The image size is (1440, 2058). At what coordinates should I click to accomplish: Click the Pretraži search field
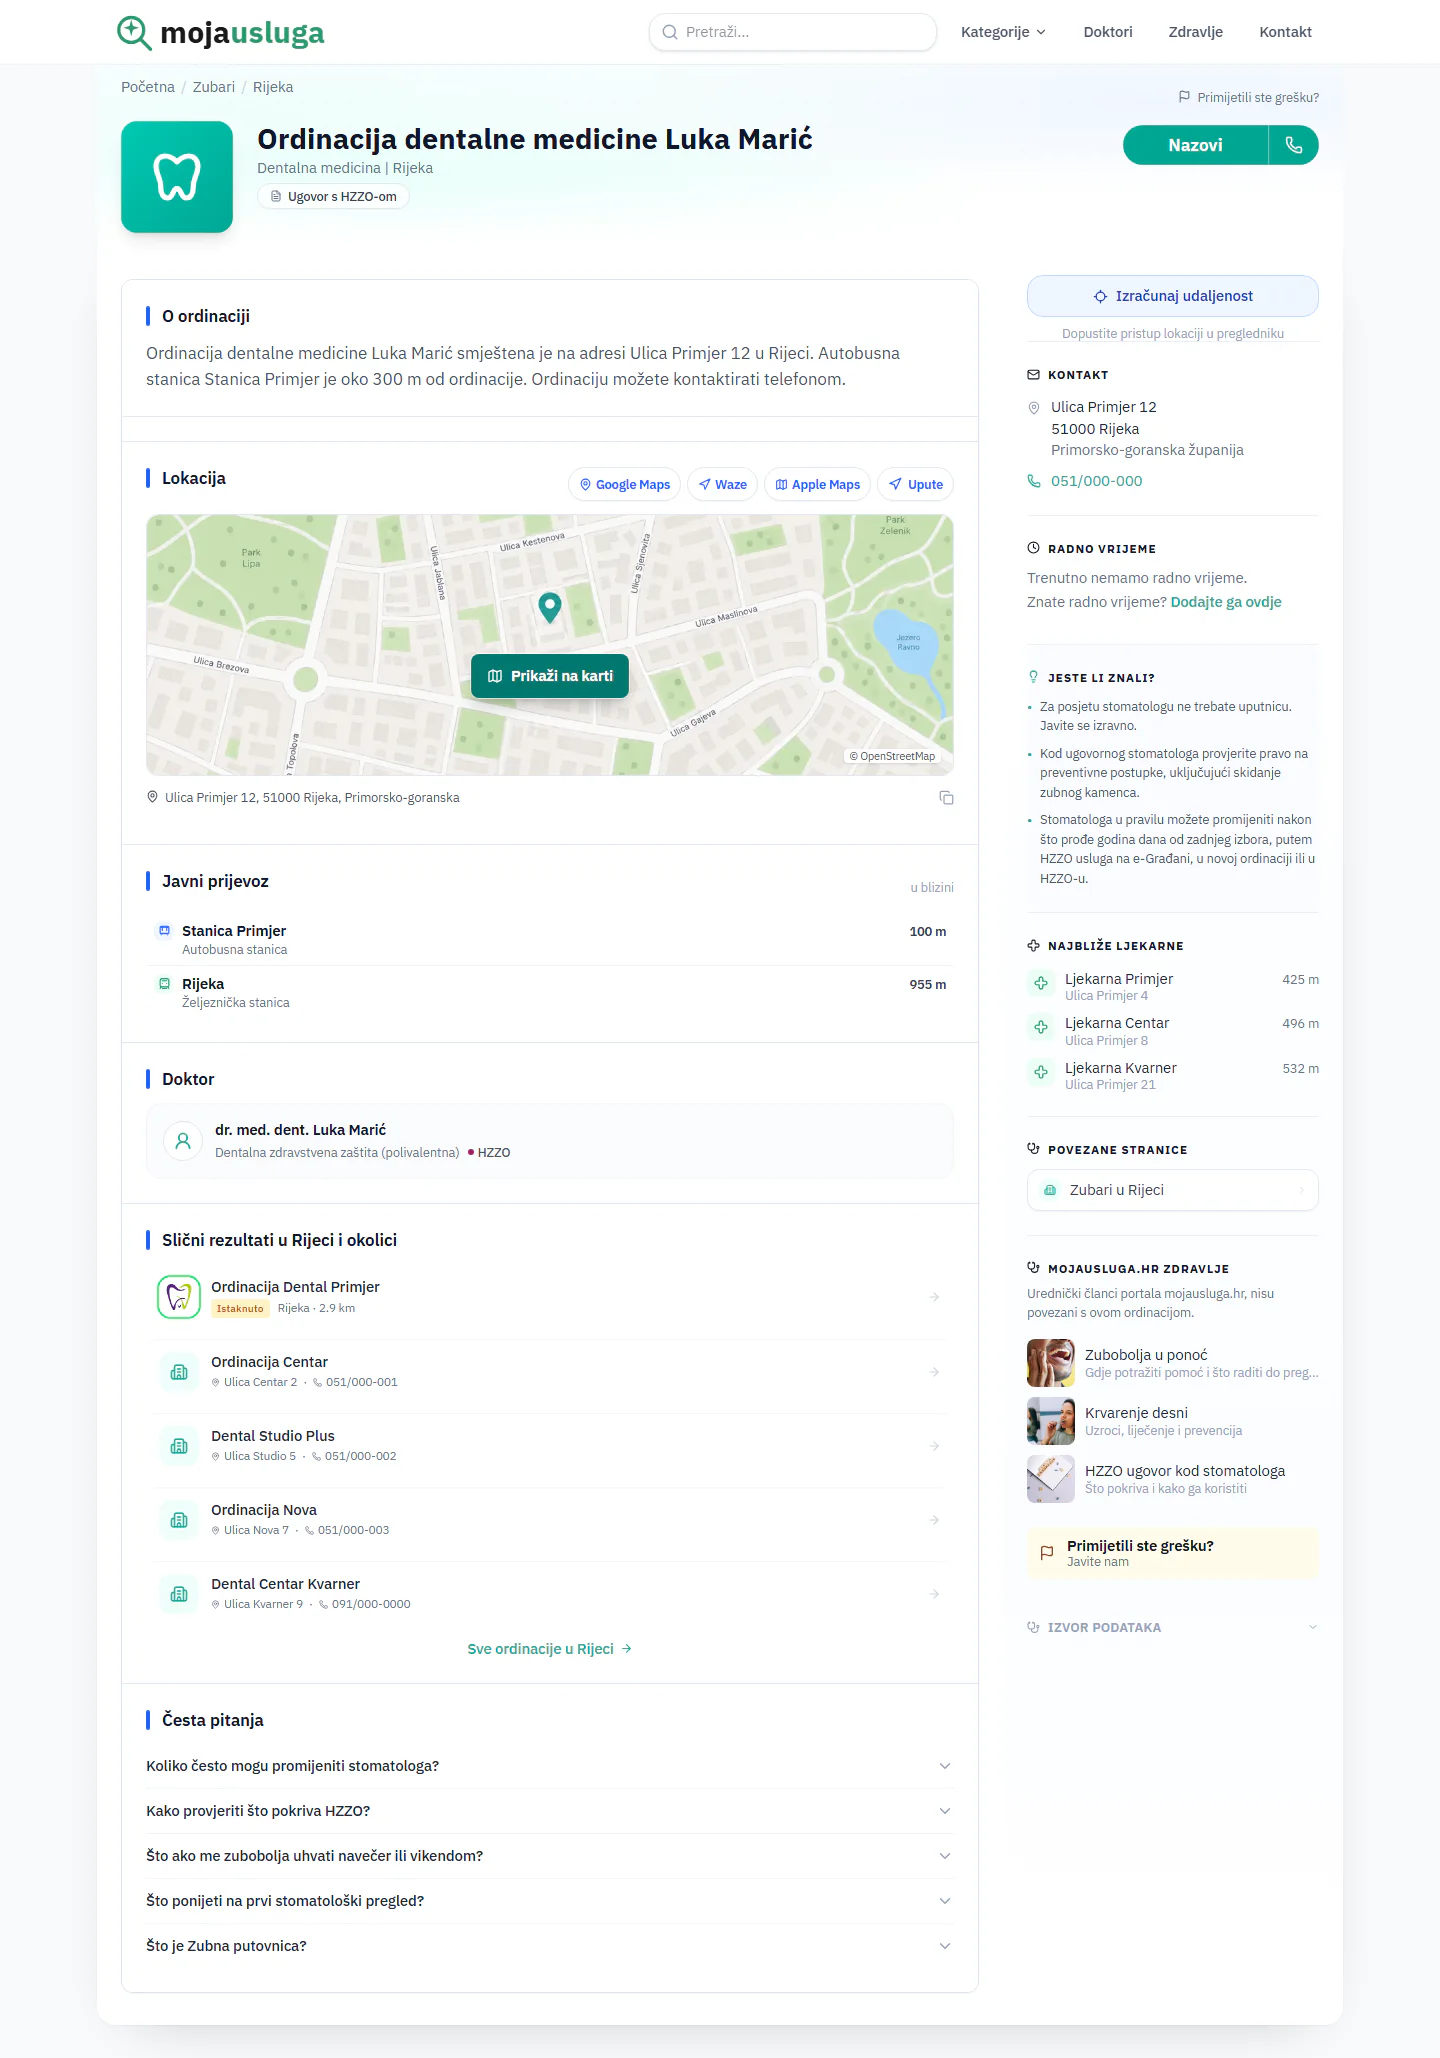793,32
